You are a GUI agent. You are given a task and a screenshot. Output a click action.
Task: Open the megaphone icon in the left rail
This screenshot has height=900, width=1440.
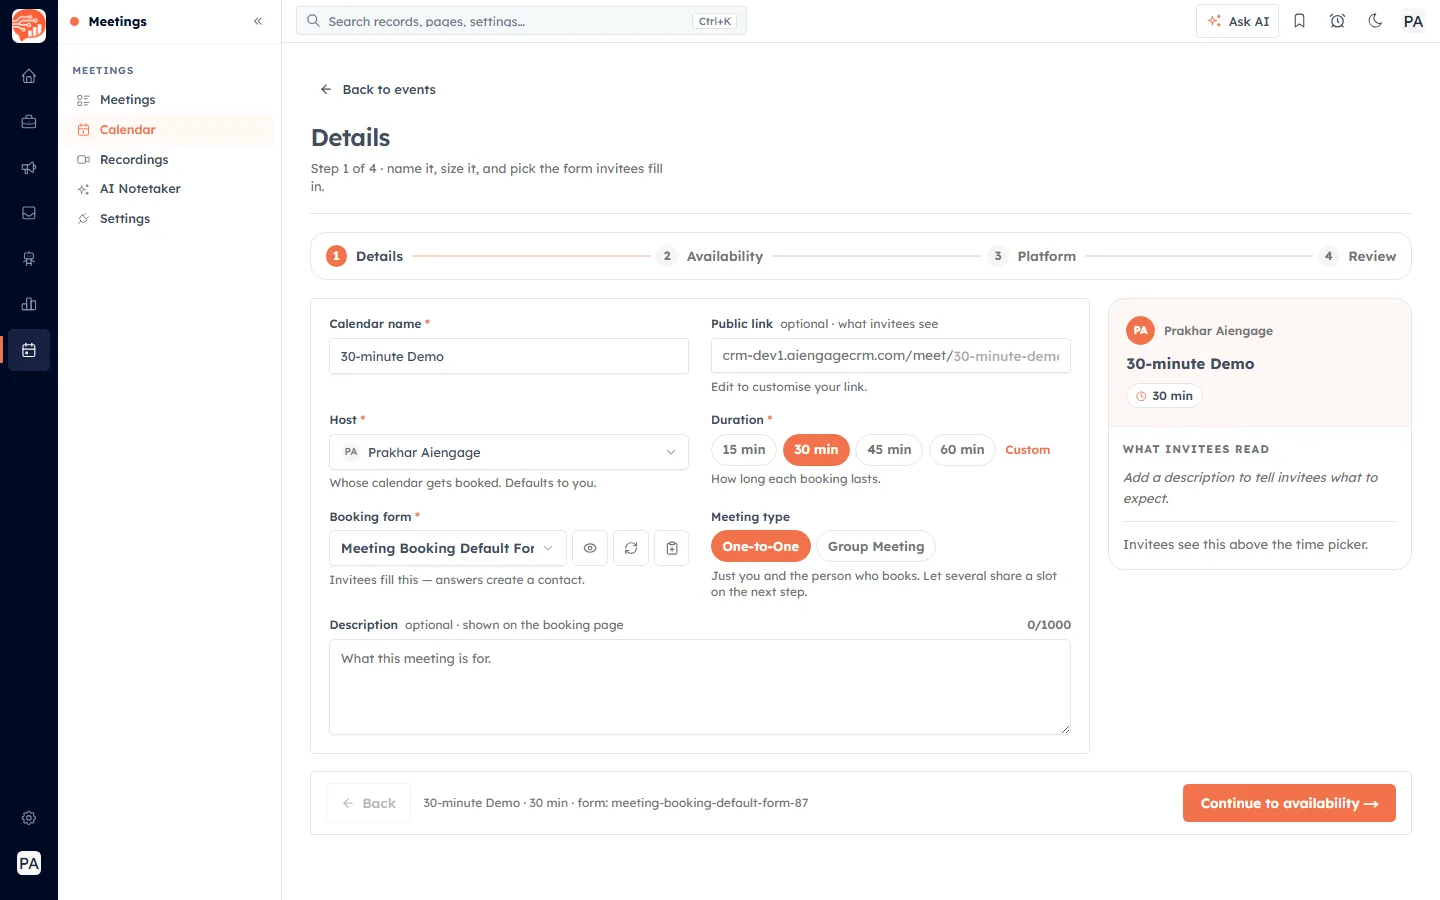coord(29,168)
